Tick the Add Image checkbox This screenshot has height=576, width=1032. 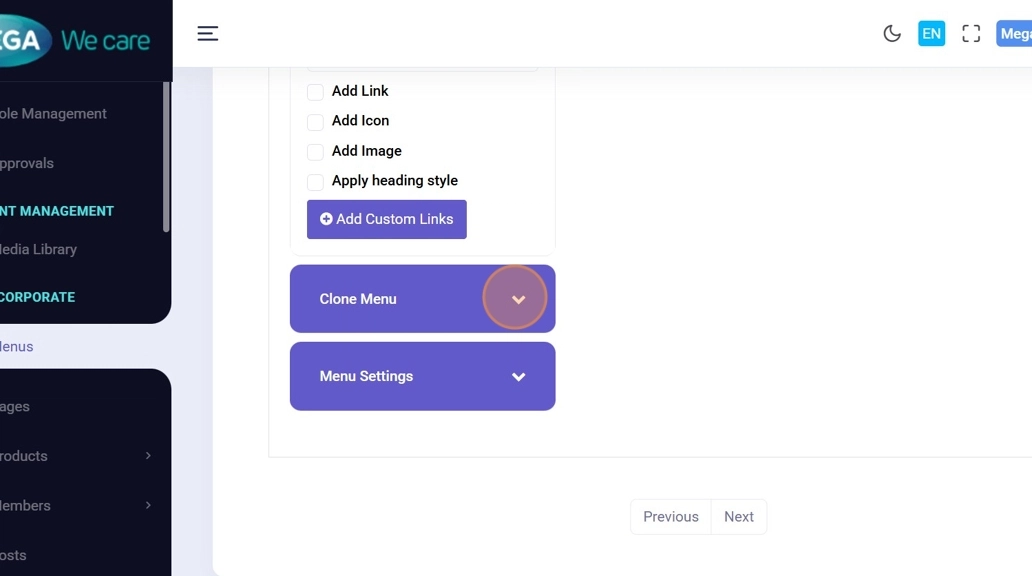coord(315,152)
